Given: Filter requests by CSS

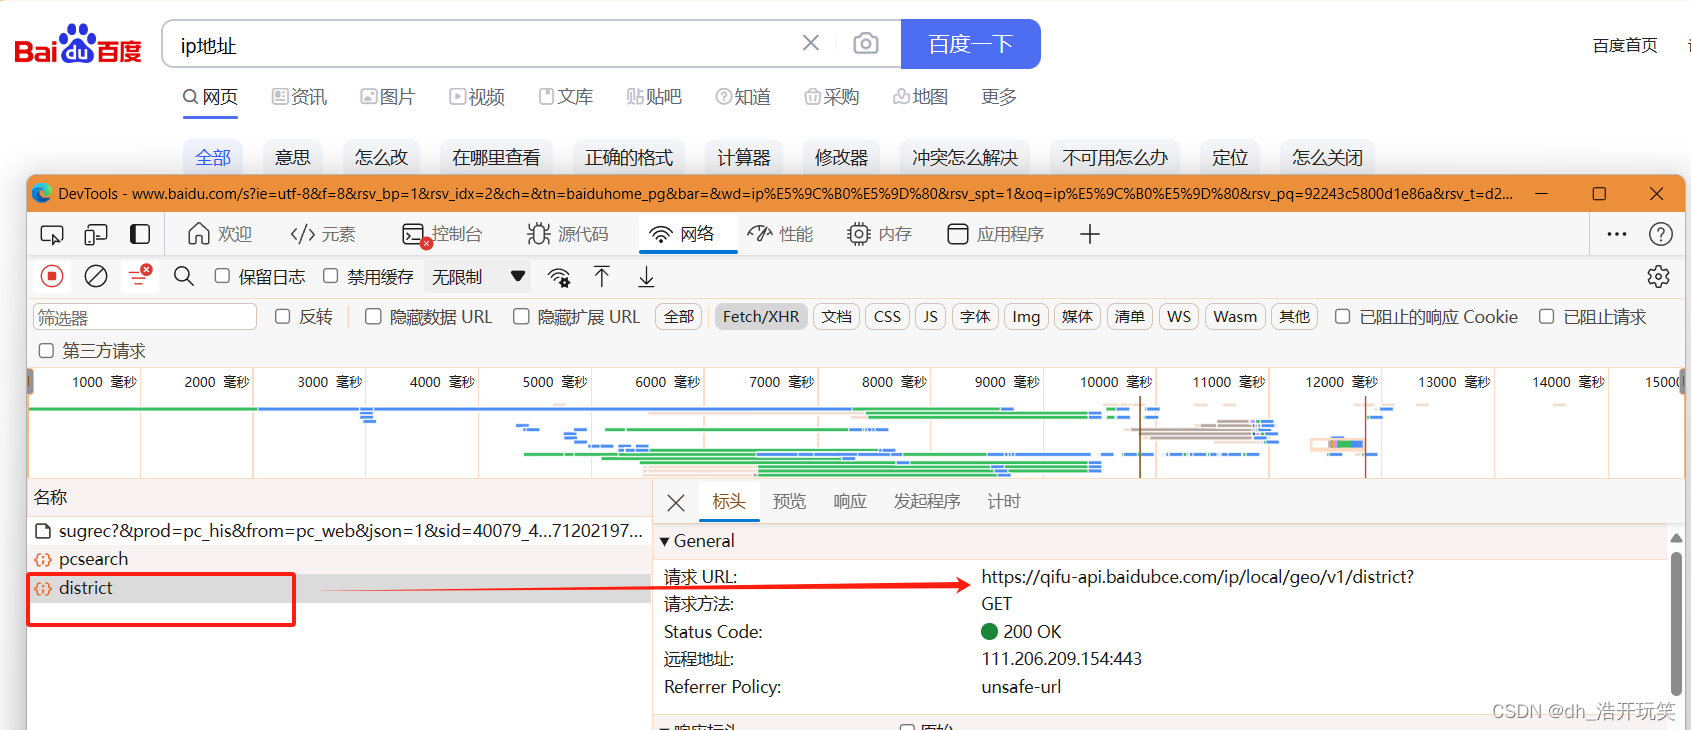Looking at the screenshot, I should [x=887, y=317].
